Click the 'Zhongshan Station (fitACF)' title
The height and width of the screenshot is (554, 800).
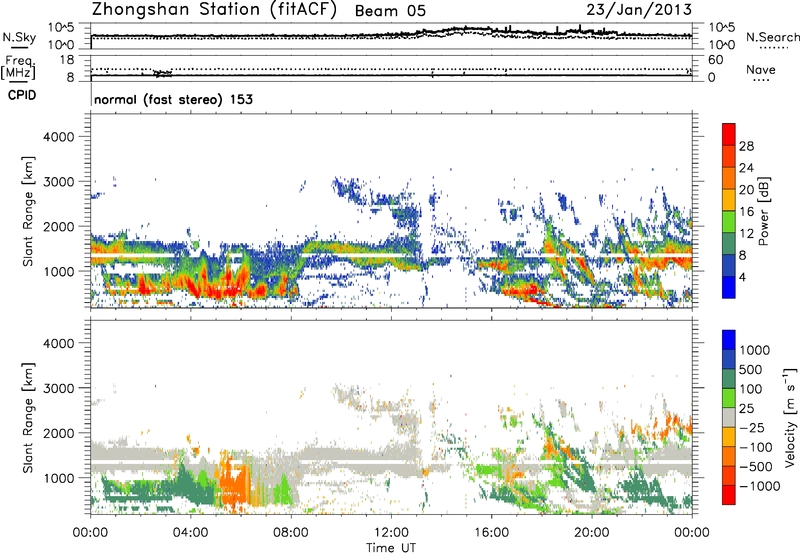(x=214, y=10)
